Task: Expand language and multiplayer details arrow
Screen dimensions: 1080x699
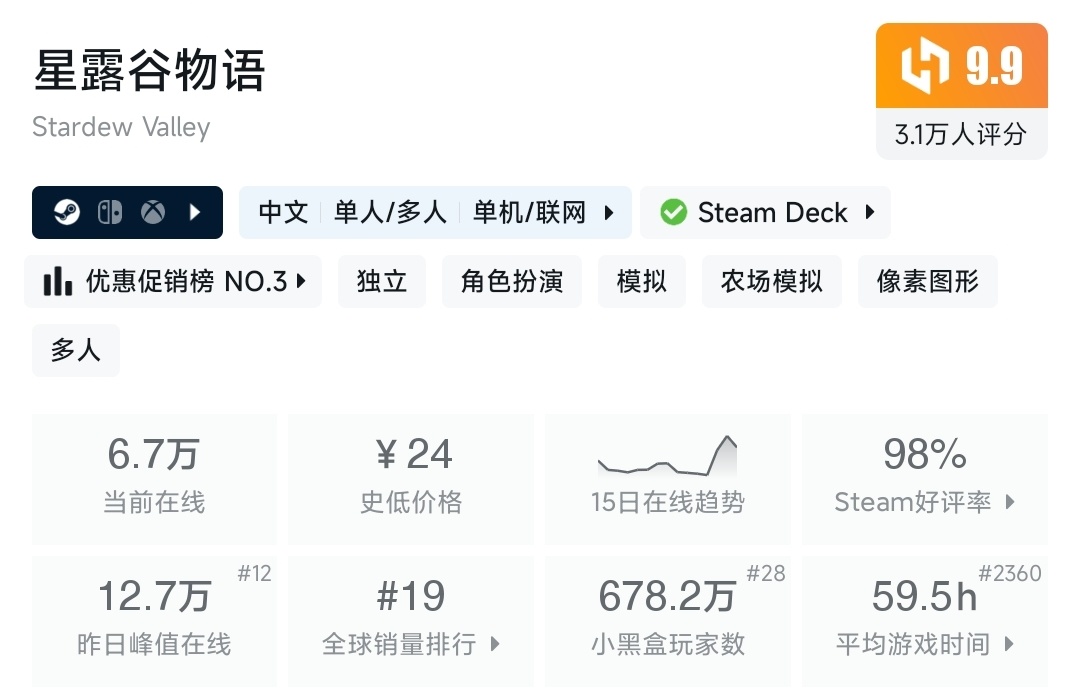Action: click(608, 212)
